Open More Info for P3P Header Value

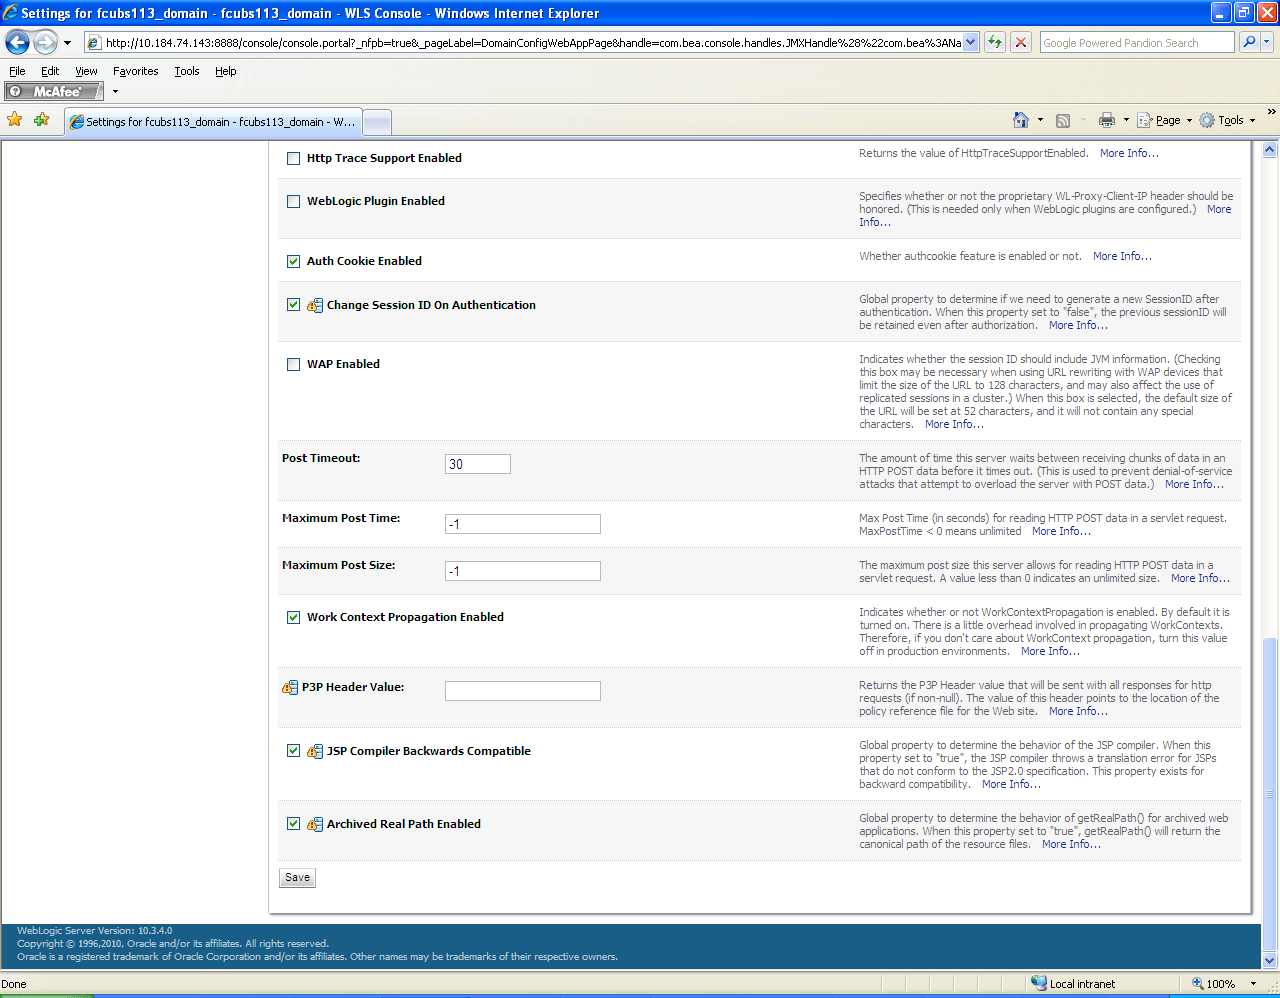1078,711
